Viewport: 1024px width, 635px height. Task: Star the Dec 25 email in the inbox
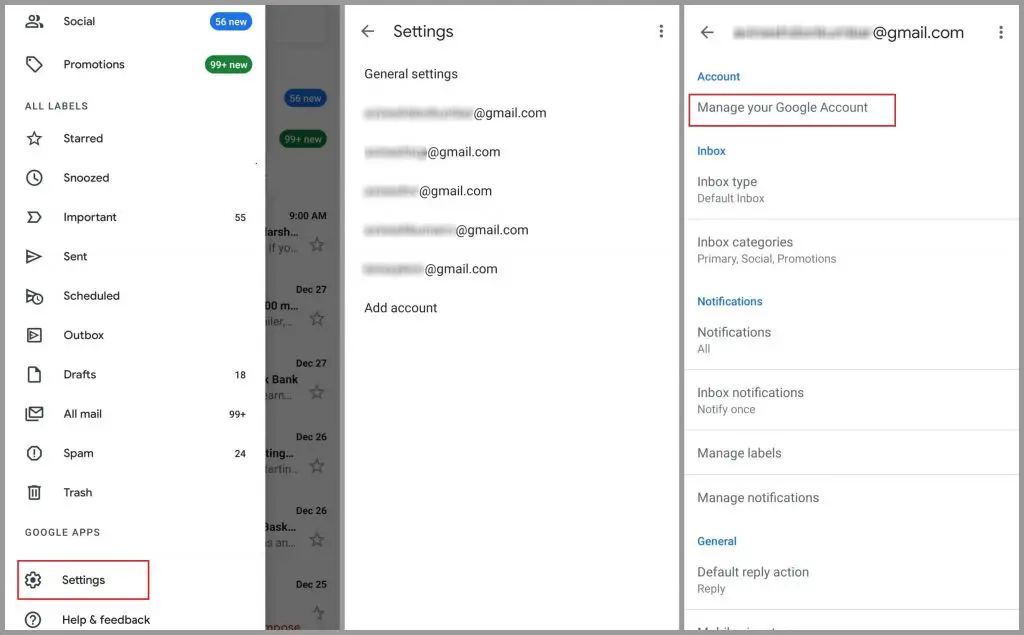[317, 613]
